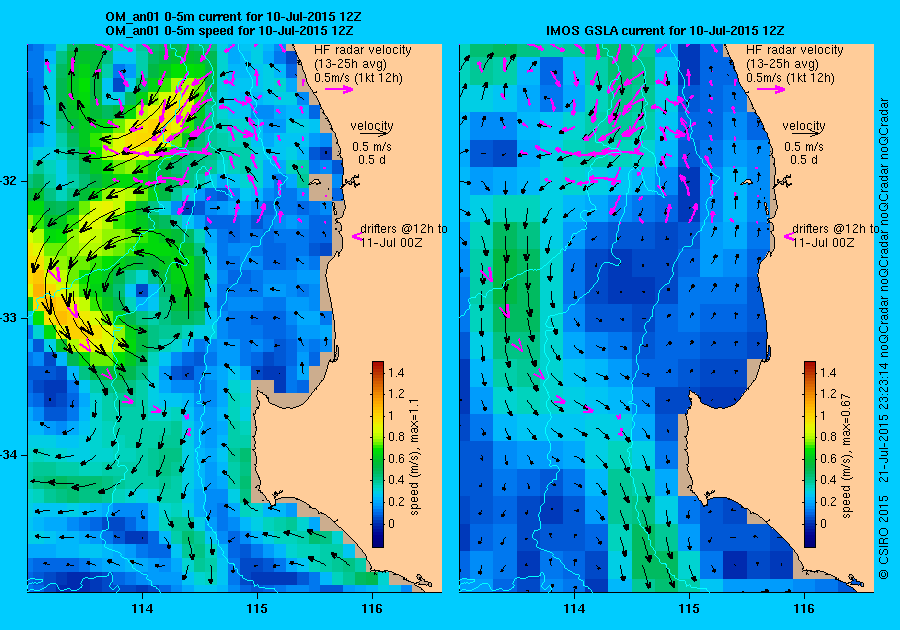Click the left panel title 'OM_an01 0-5m current for 10-Jul-2015 12Z'

(x=233, y=17)
